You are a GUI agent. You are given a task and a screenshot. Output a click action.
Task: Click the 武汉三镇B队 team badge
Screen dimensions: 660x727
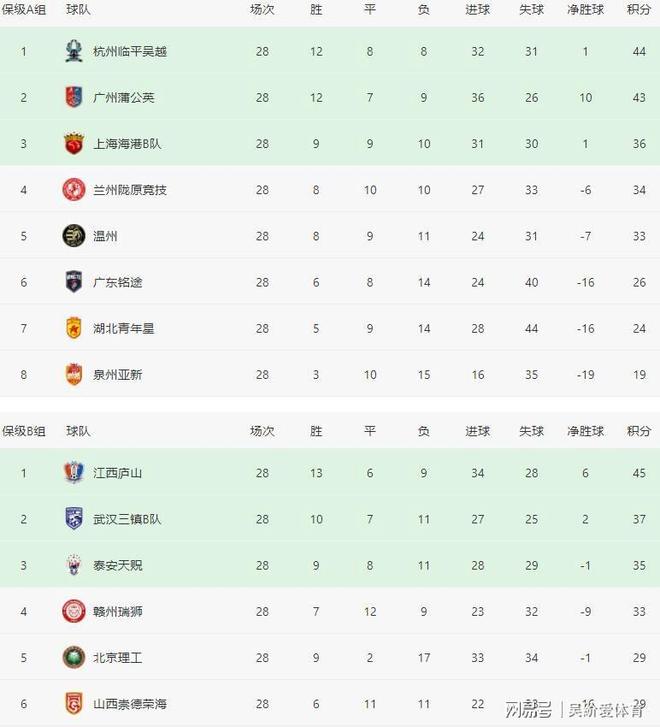pos(74,519)
